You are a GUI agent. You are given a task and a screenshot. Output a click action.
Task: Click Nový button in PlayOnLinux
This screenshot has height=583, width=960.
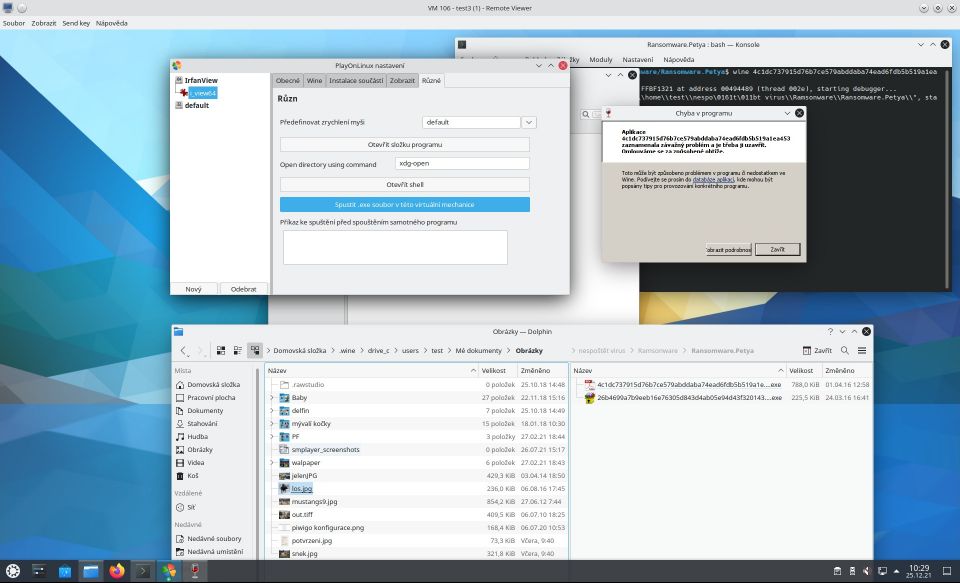(193, 289)
